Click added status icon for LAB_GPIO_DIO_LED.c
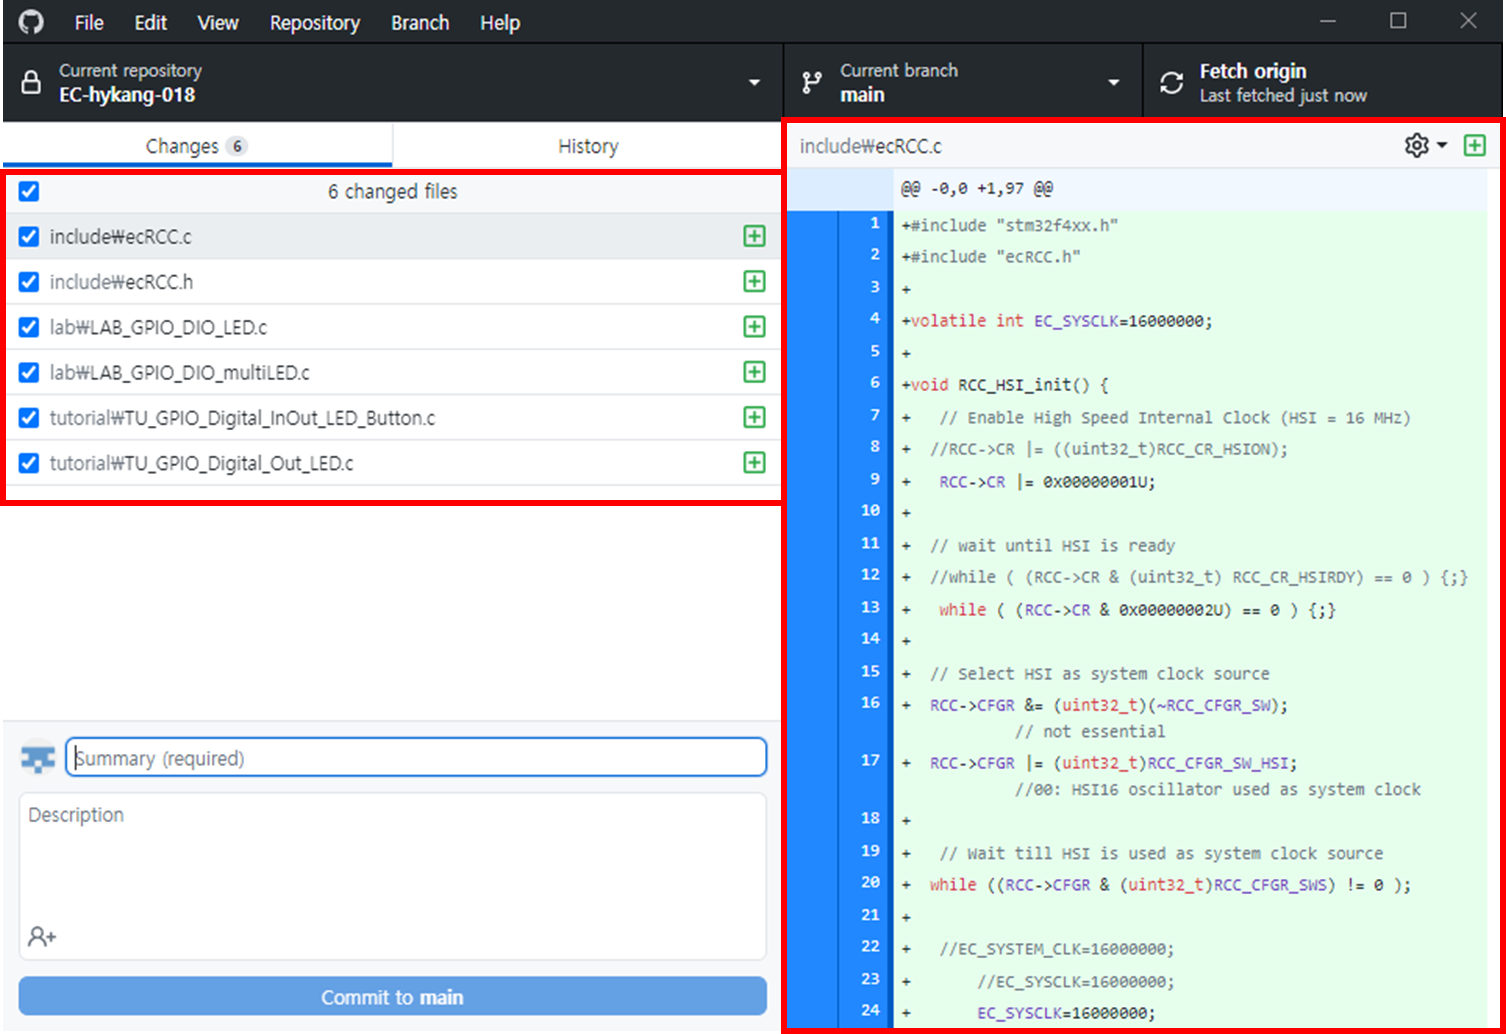 tap(755, 327)
